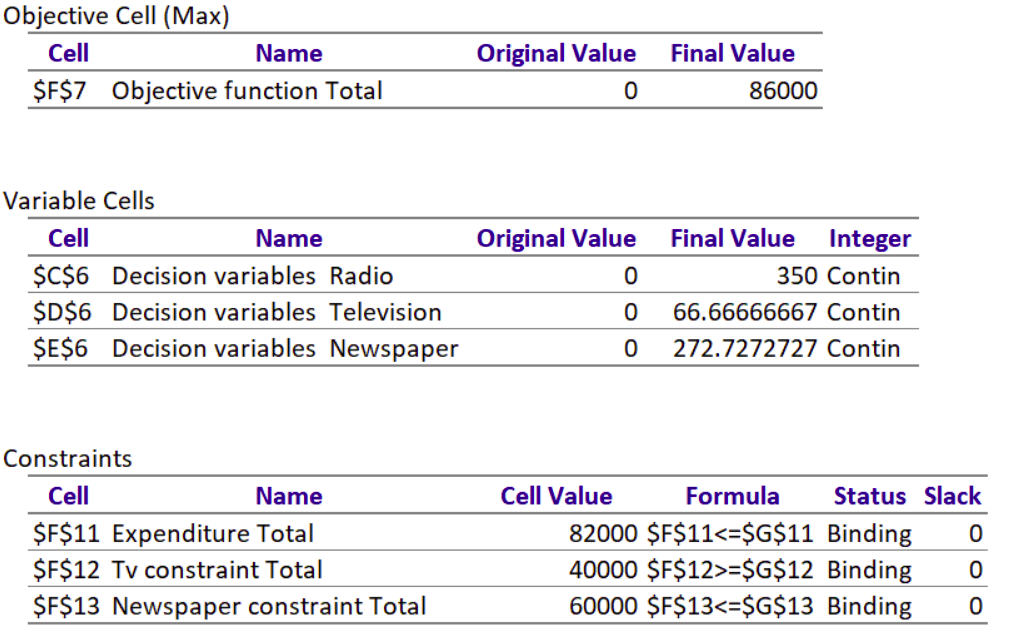
Task: Click the Slack column header
Action: click(x=952, y=496)
